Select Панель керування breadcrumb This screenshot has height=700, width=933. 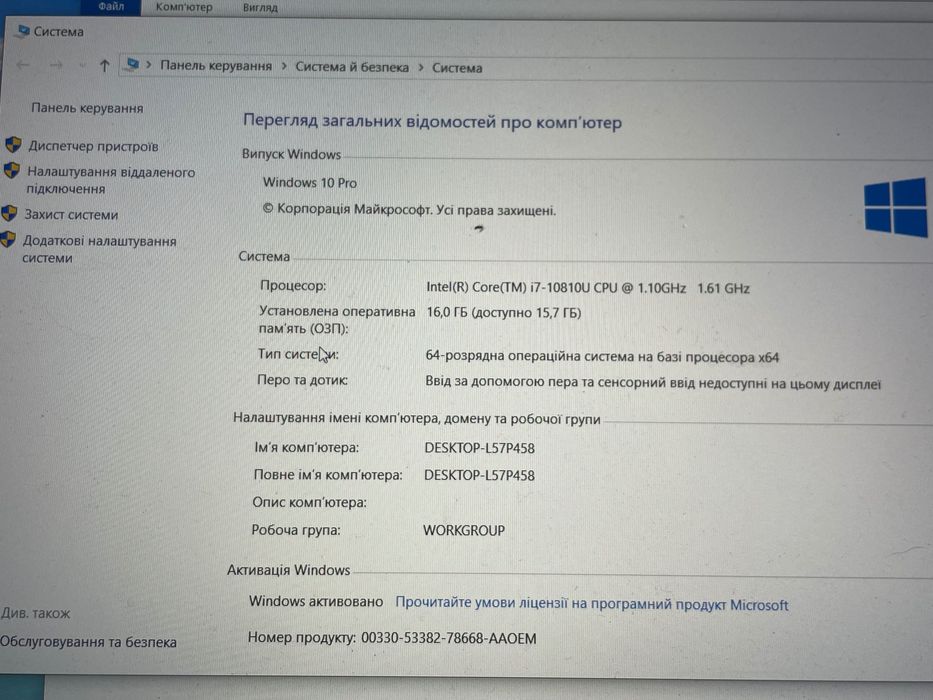[216, 65]
